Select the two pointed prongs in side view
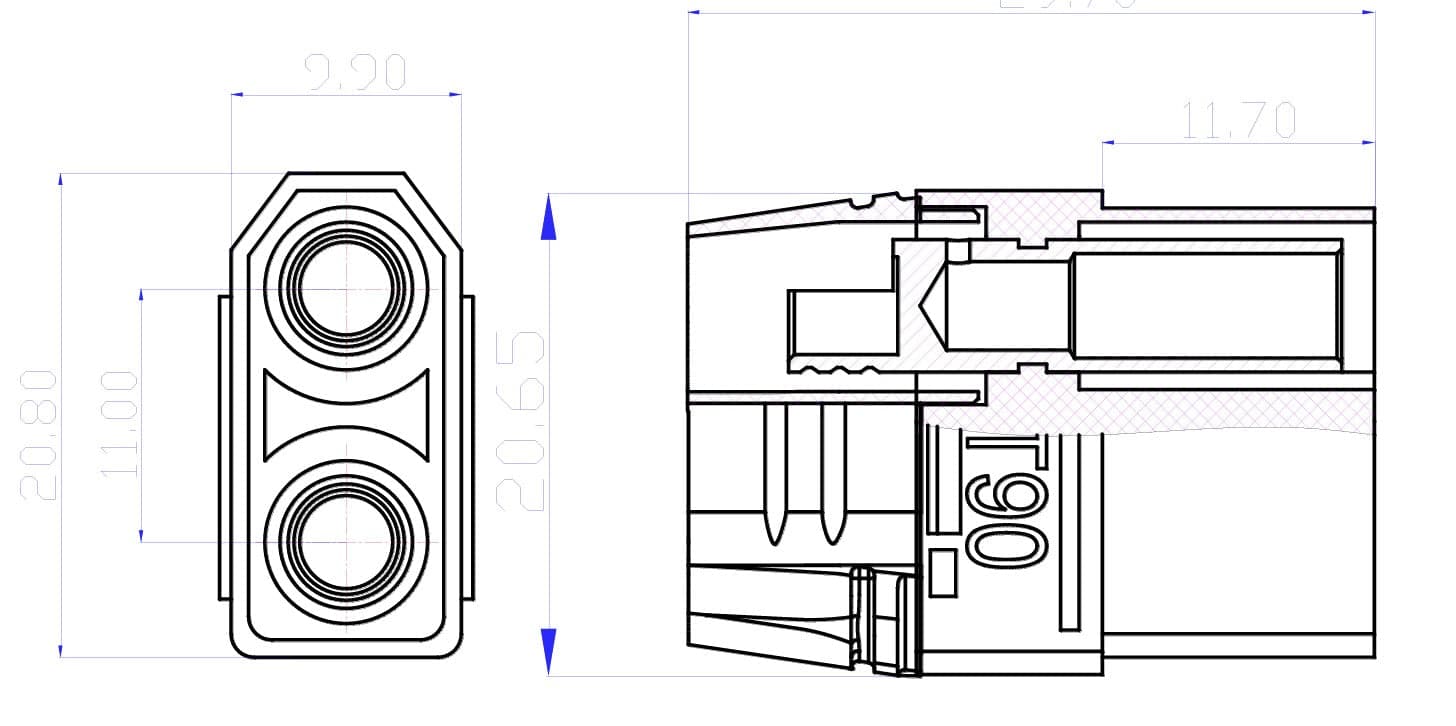1456x726 pixels. tap(805, 475)
